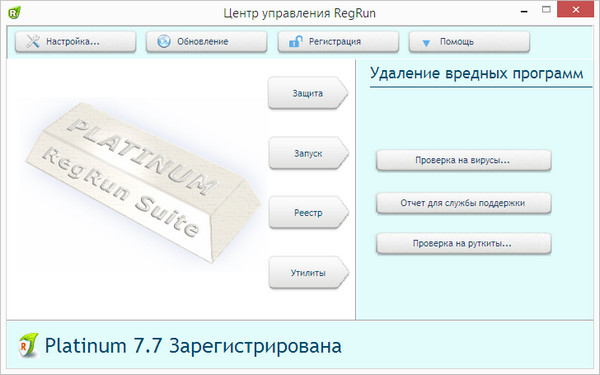
Task: Click the RegRun logo in status bar
Action: [29, 345]
